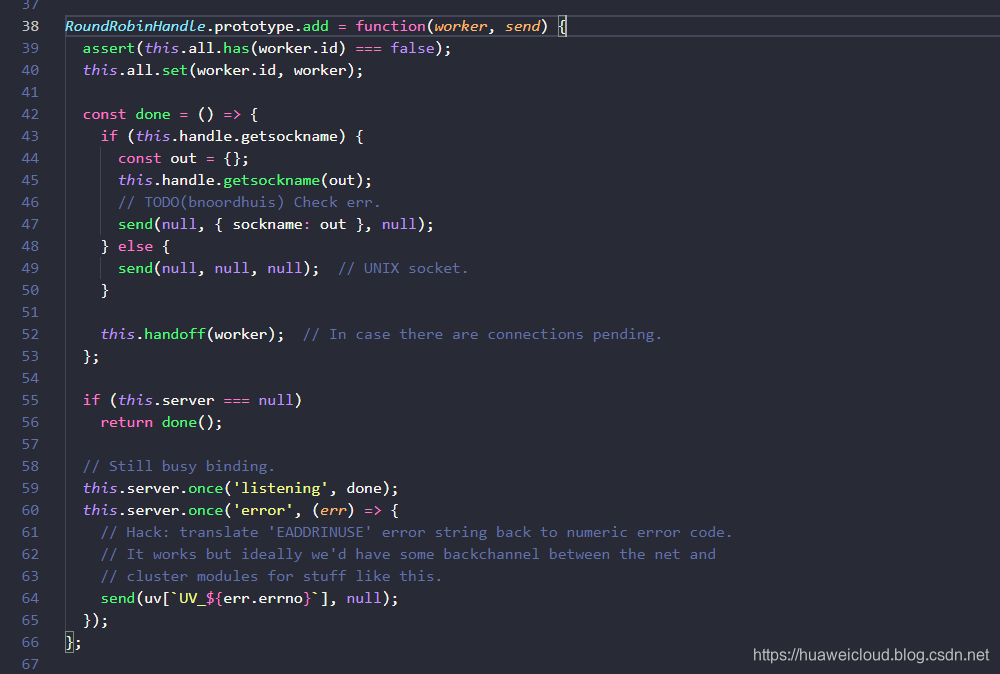Click the 'backchannel' word in the line 62 comment

[491, 554]
